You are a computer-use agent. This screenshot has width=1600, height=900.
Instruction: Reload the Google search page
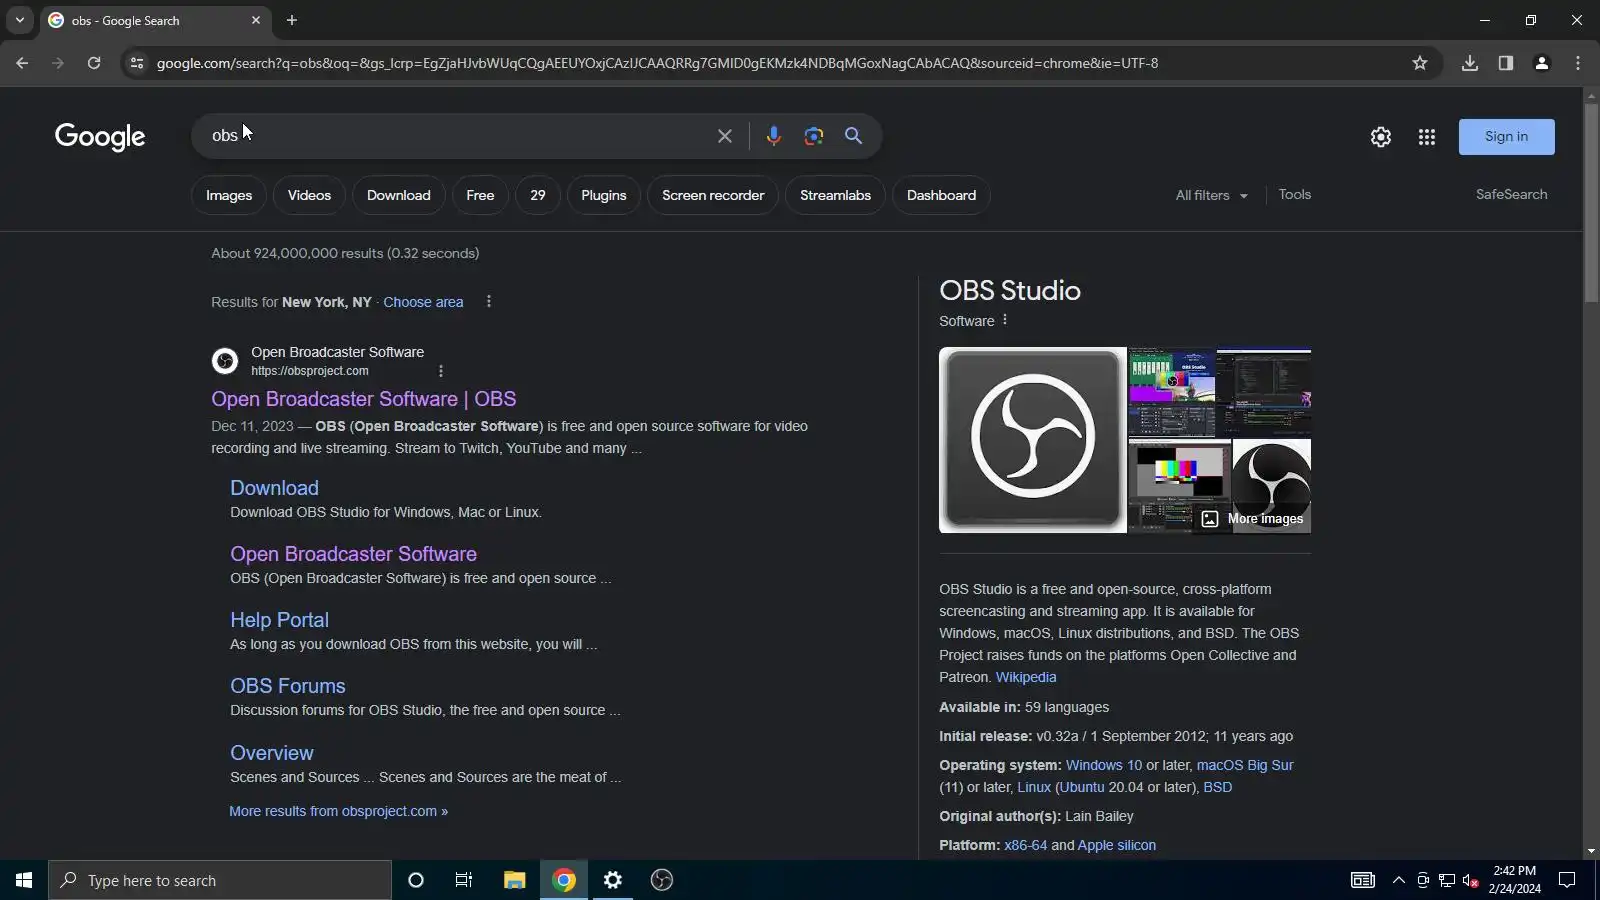pos(94,63)
